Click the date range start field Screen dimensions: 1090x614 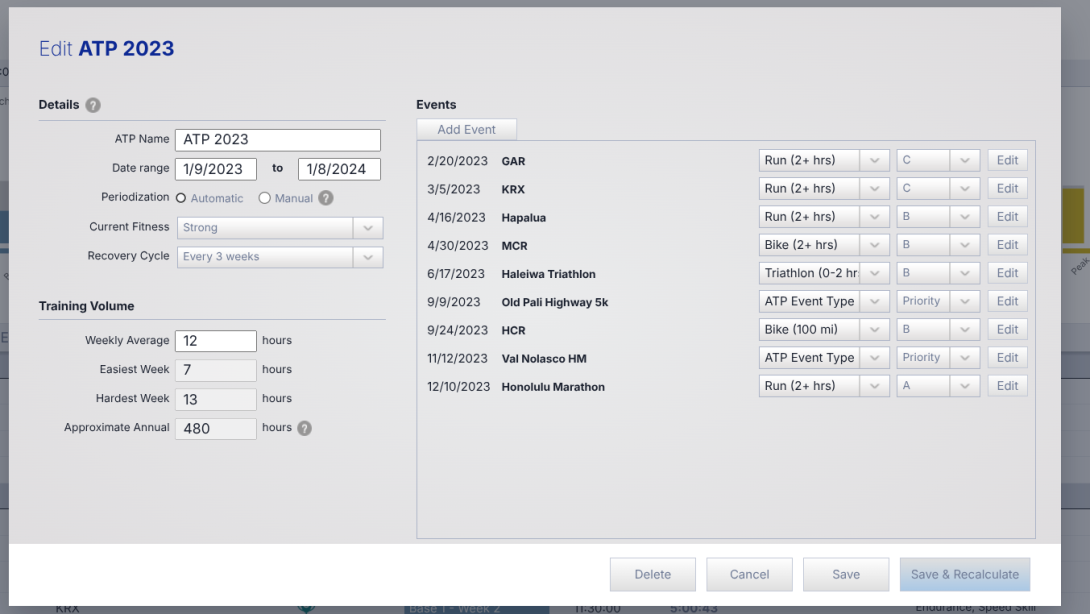pos(215,169)
